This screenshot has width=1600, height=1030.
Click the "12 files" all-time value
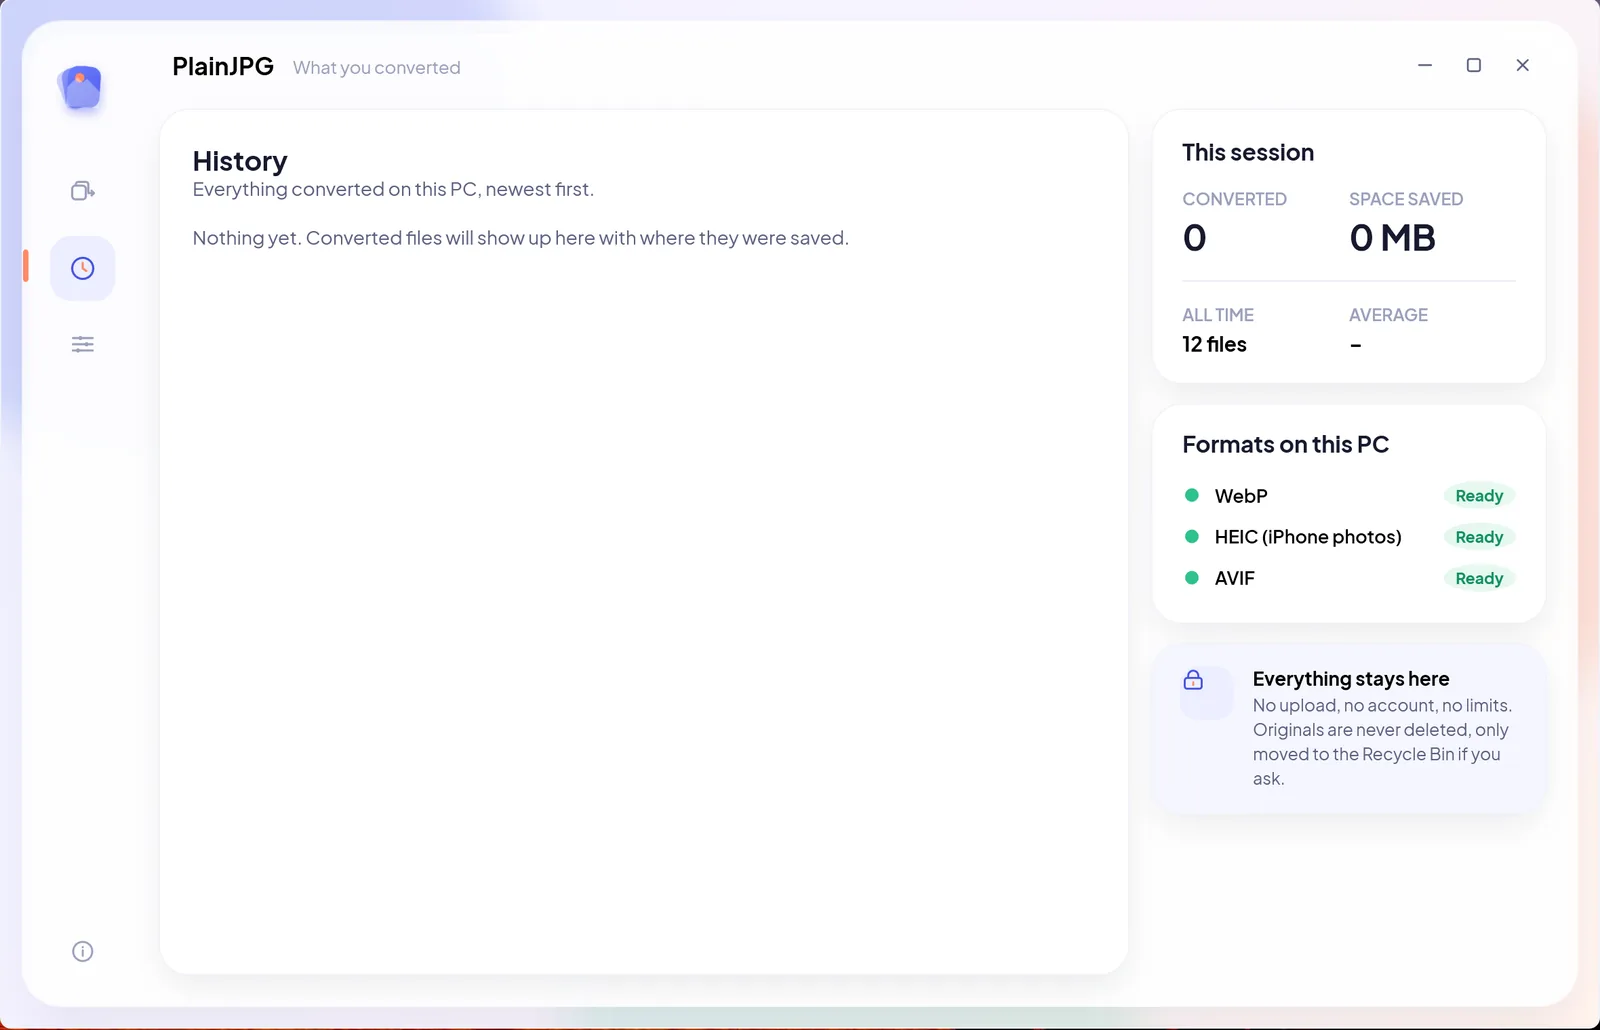point(1214,344)
